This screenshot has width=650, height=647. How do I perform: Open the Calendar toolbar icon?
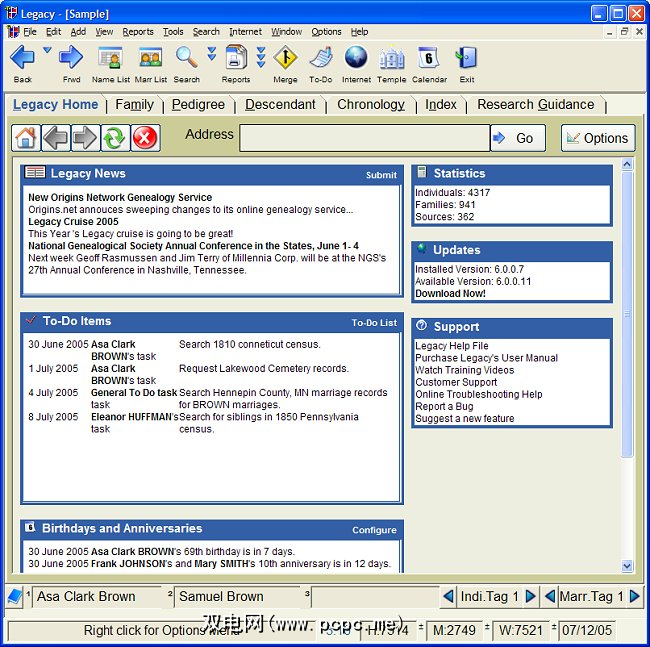click(x=429, y=58)
